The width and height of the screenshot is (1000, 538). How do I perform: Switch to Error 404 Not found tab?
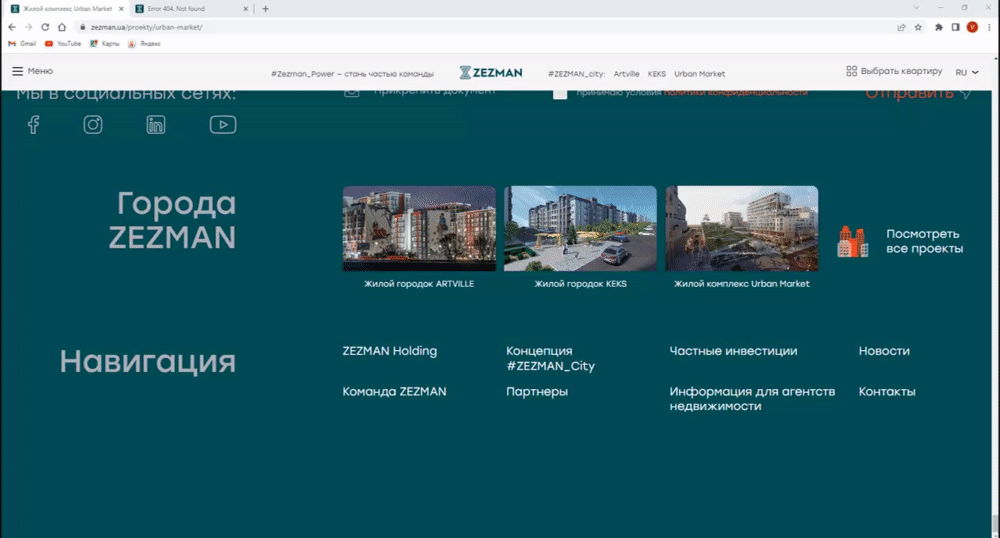(x=192, y=9)
